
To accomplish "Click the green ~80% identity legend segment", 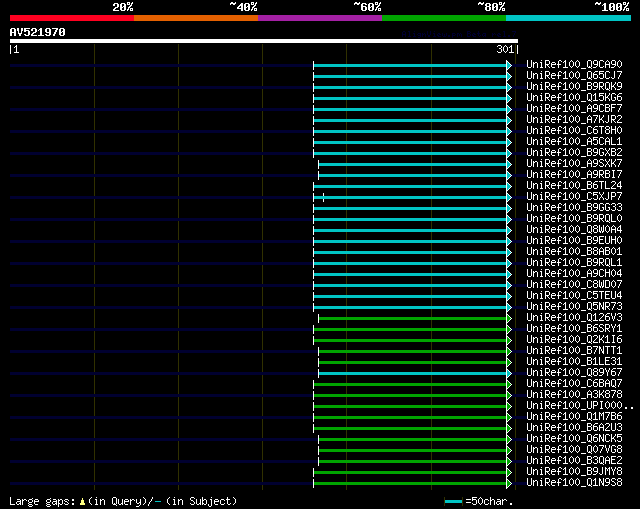I will point(444,18).
